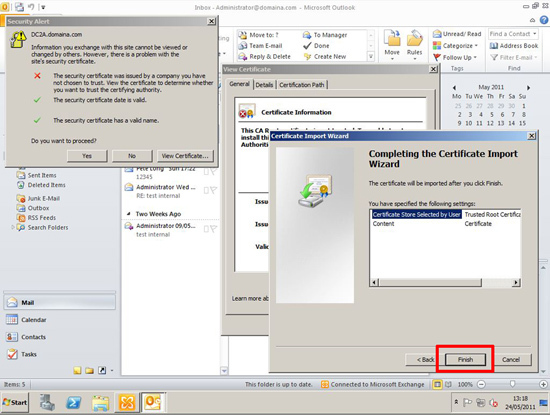Expand Search Folders tree node
This screenshot has width=550, height=415.
pyautogui.click(x=13, y=227)
